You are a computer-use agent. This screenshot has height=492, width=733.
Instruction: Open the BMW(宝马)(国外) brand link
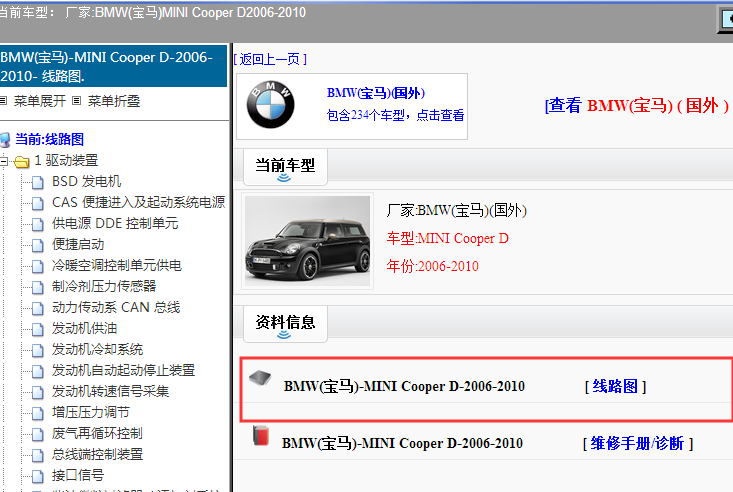(x=376, y=93)
